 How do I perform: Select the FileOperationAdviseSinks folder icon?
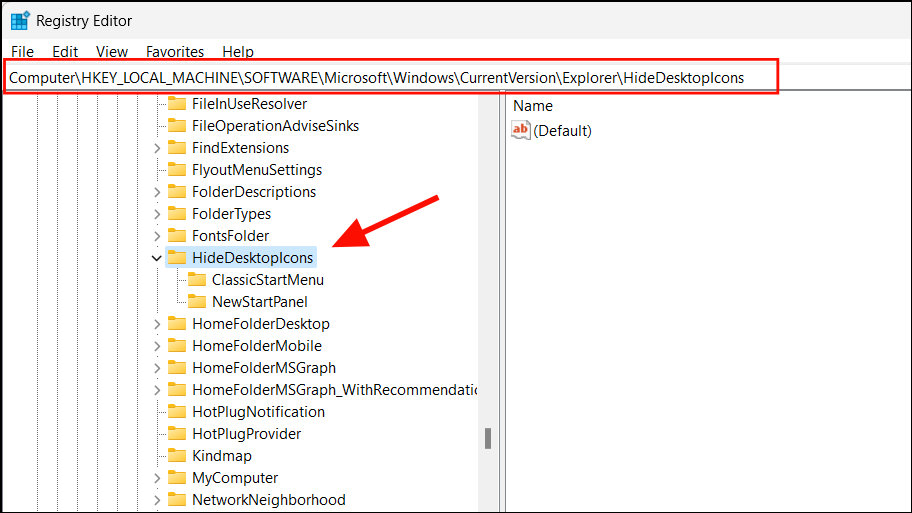tap(177, 126)
